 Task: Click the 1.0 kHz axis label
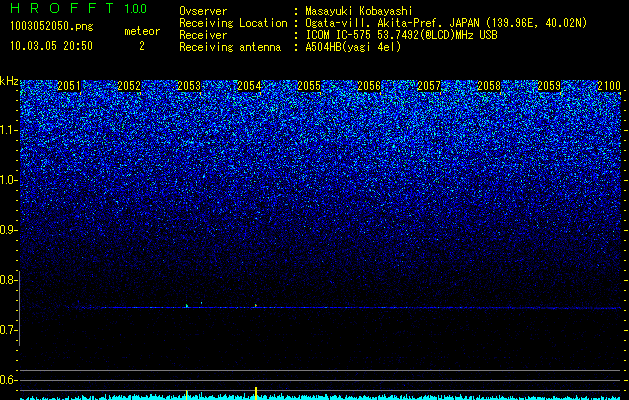click(x=9, y=180)
